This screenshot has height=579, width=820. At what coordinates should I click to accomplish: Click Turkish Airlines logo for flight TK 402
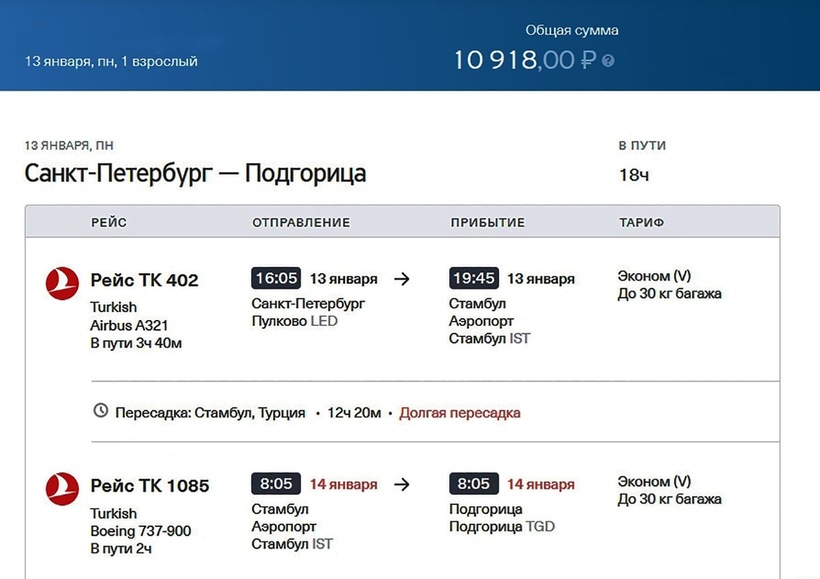pyautogui.click(x=62, y=283)
